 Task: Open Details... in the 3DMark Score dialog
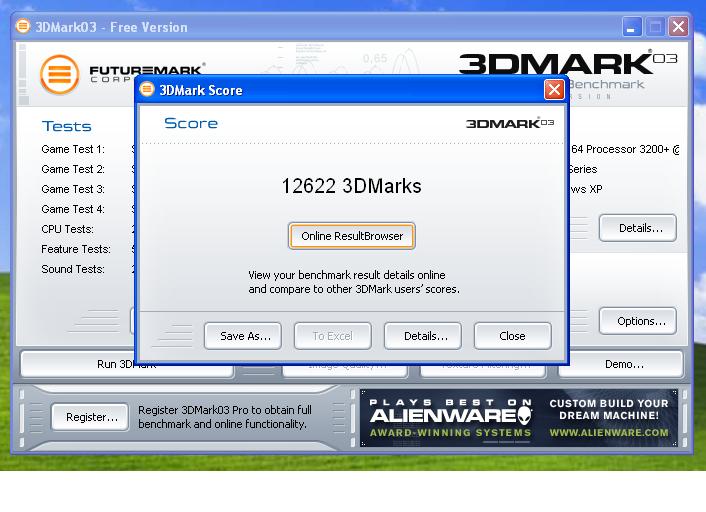[x=423, y=336]
